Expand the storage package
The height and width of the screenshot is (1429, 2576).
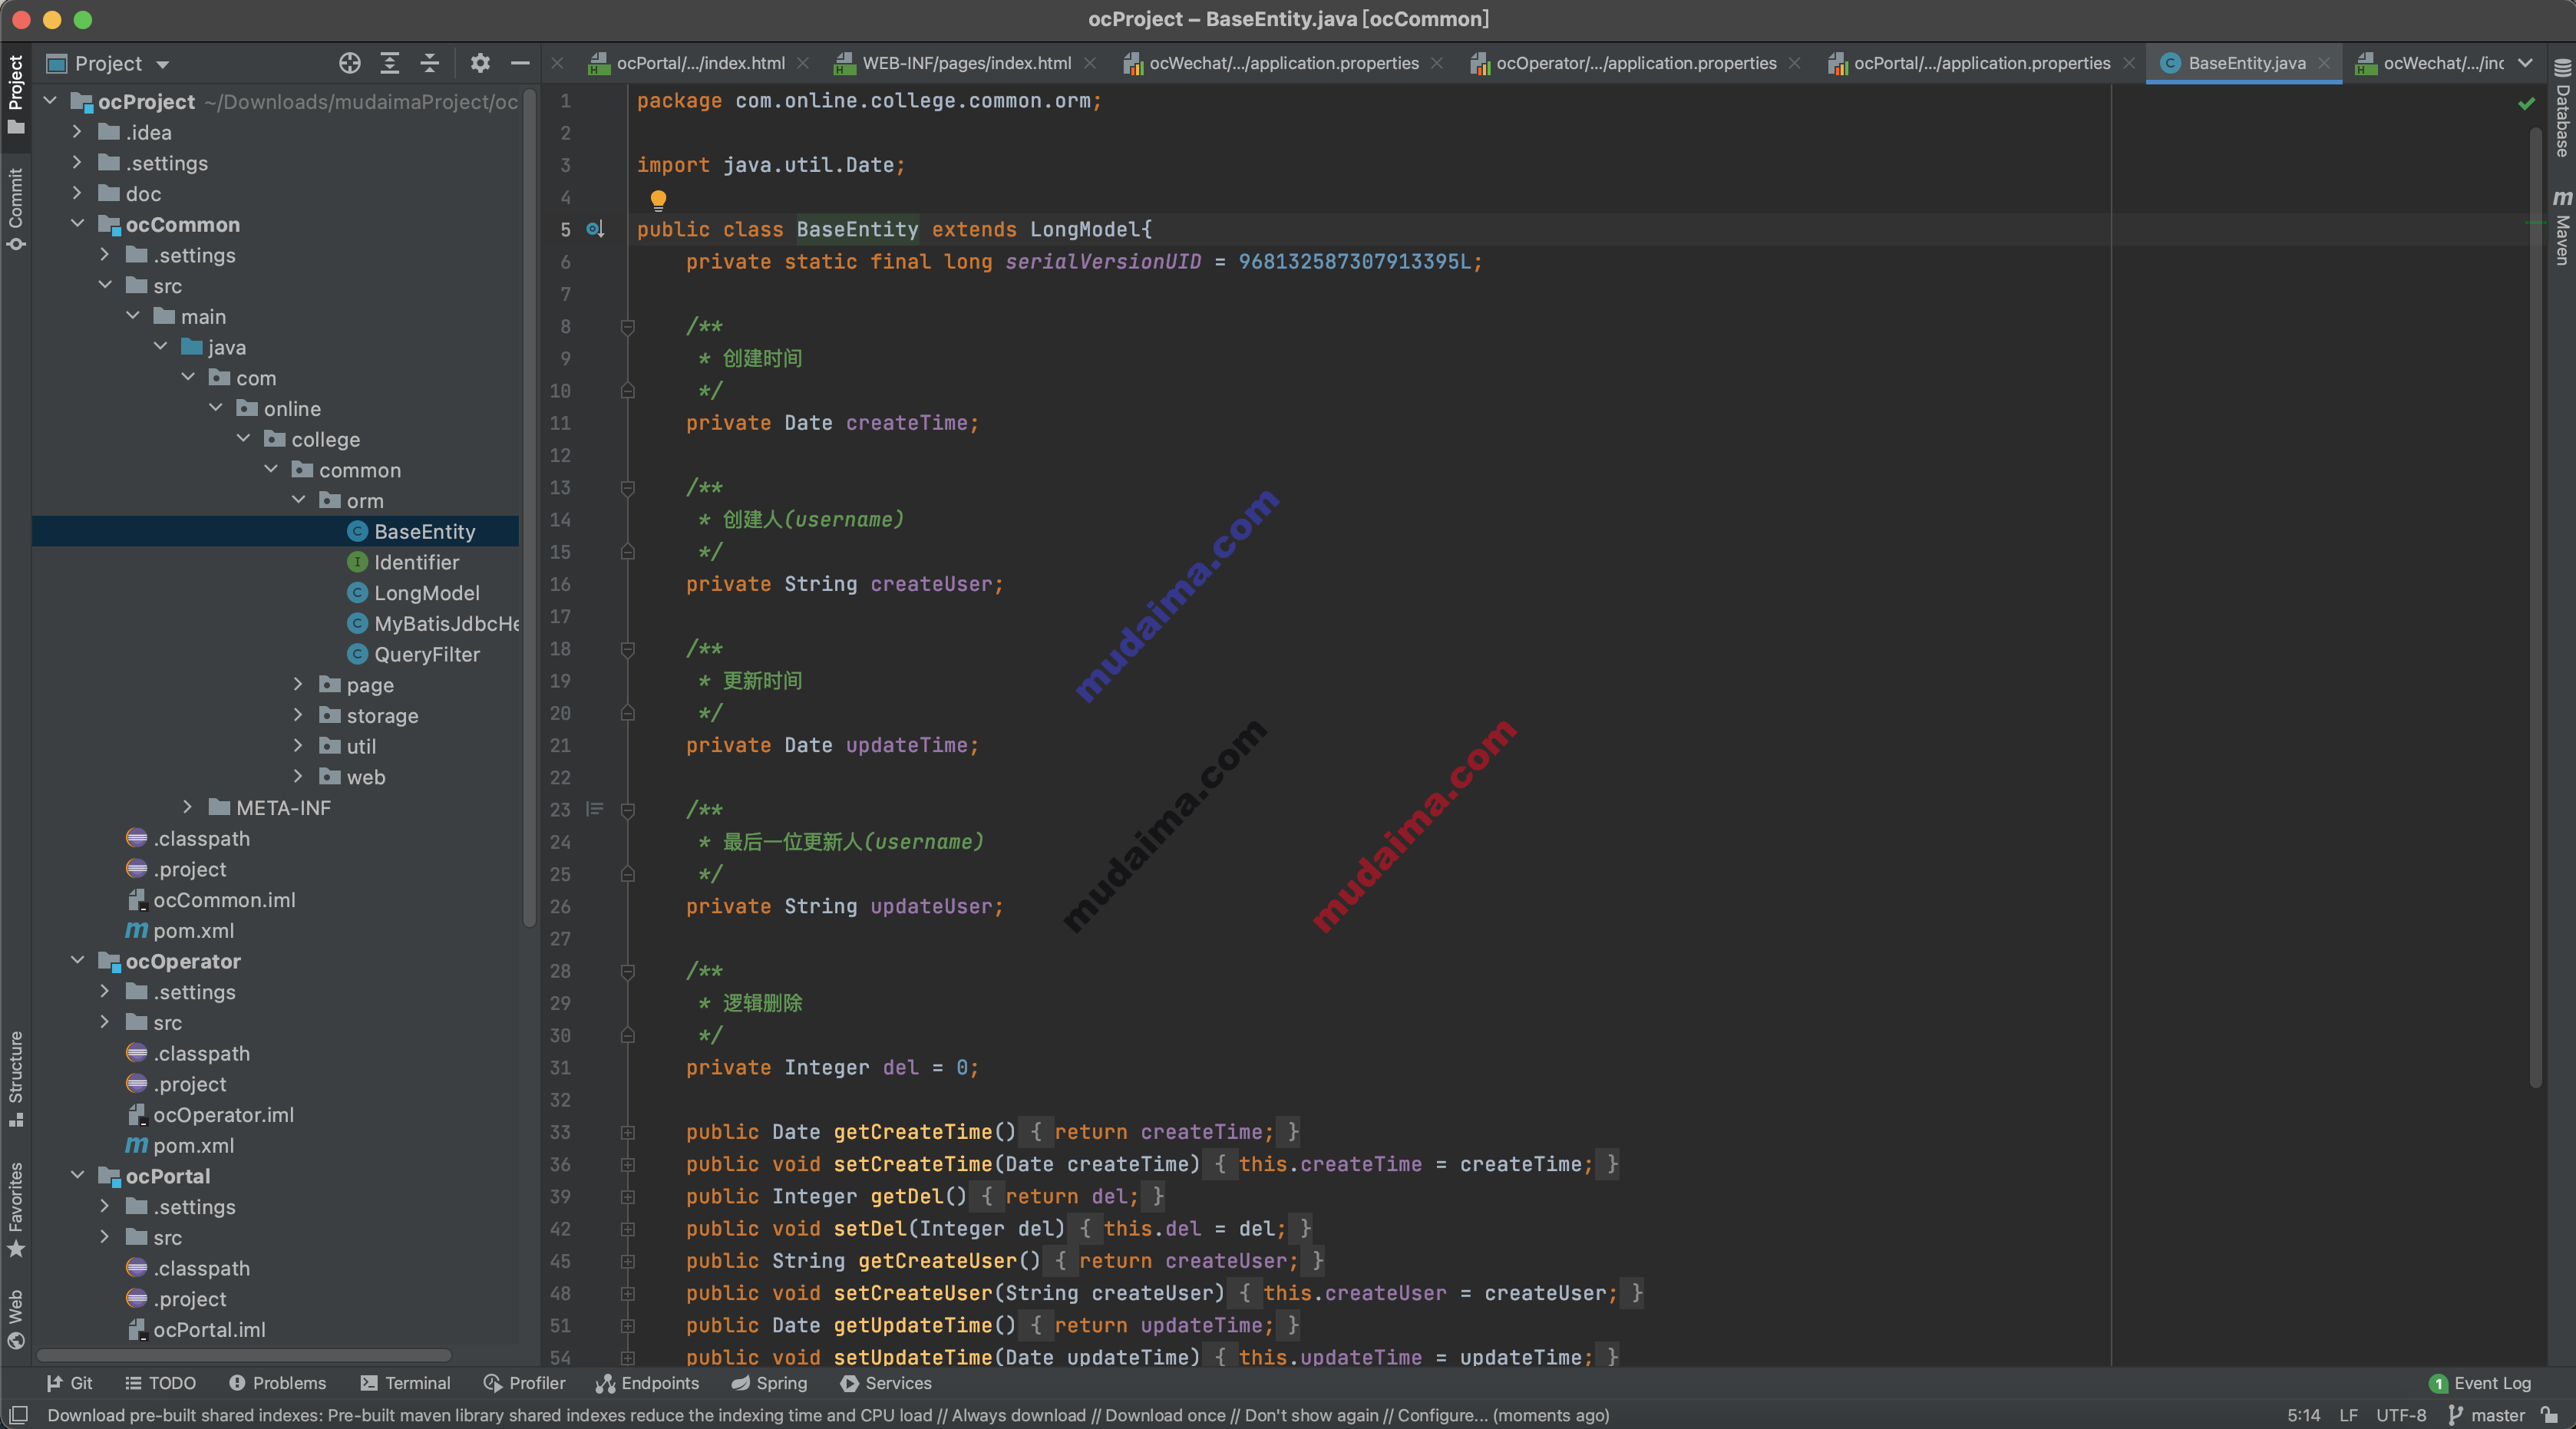(x=298, y=715)
